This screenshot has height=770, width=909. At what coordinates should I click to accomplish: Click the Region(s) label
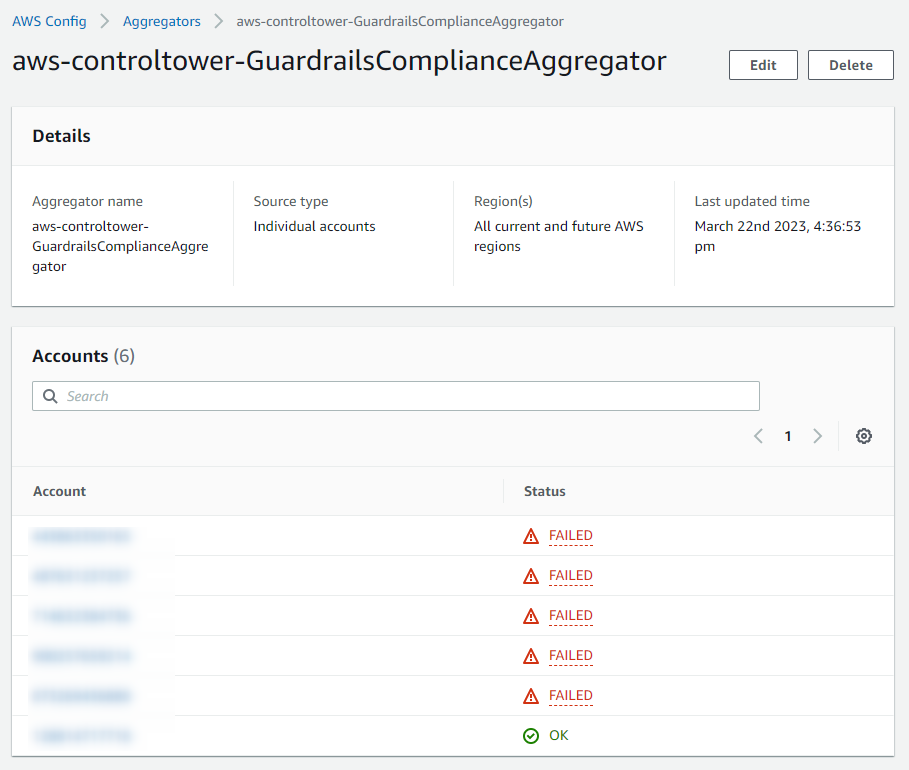(503, 201)
